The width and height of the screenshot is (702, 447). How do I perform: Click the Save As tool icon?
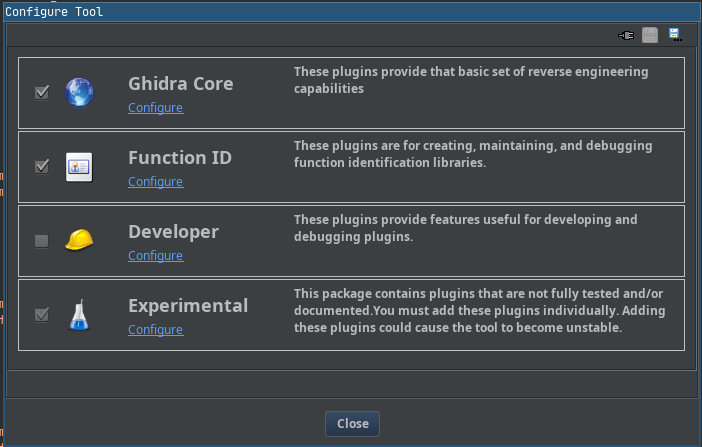click(x=675, y=34)
